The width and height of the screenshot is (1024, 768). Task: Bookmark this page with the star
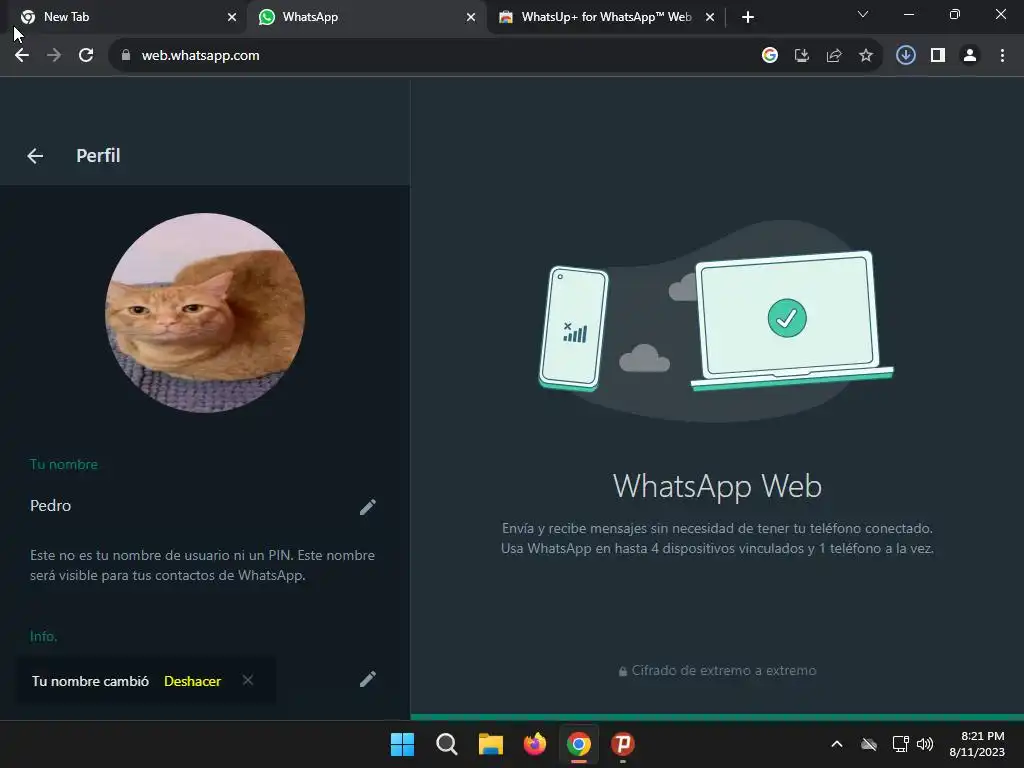(866, 56)
